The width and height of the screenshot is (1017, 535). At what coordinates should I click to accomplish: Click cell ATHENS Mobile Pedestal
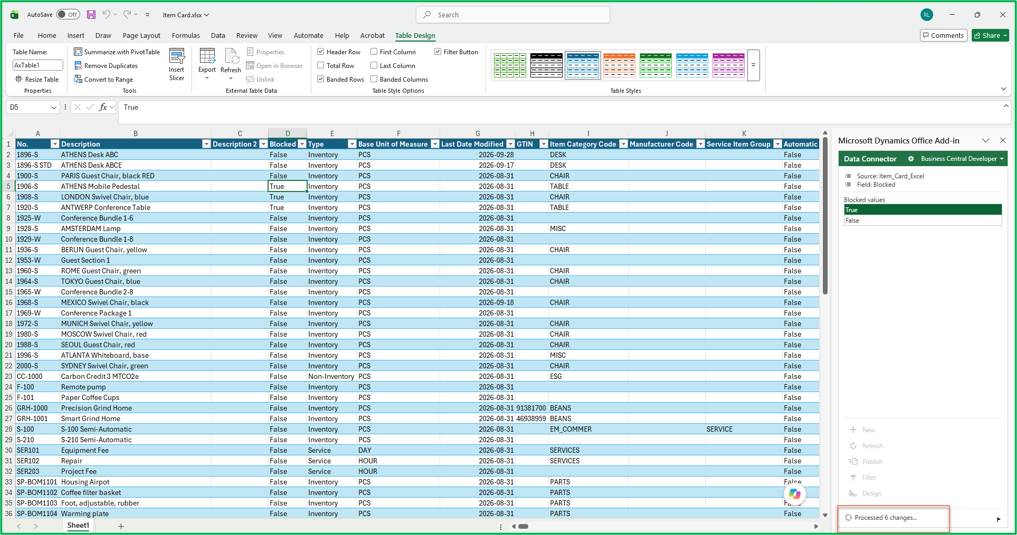tap(135, 186)
